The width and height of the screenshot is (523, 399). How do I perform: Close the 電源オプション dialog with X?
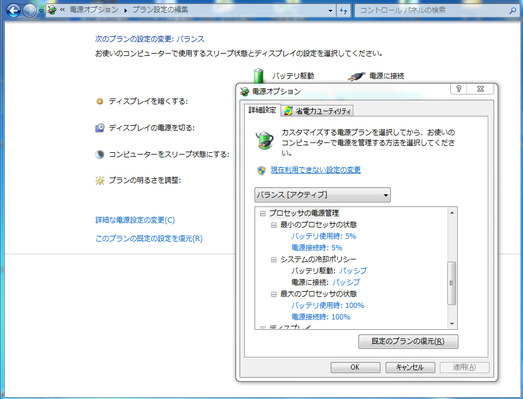pyautogui.click(x=480, y=88)
